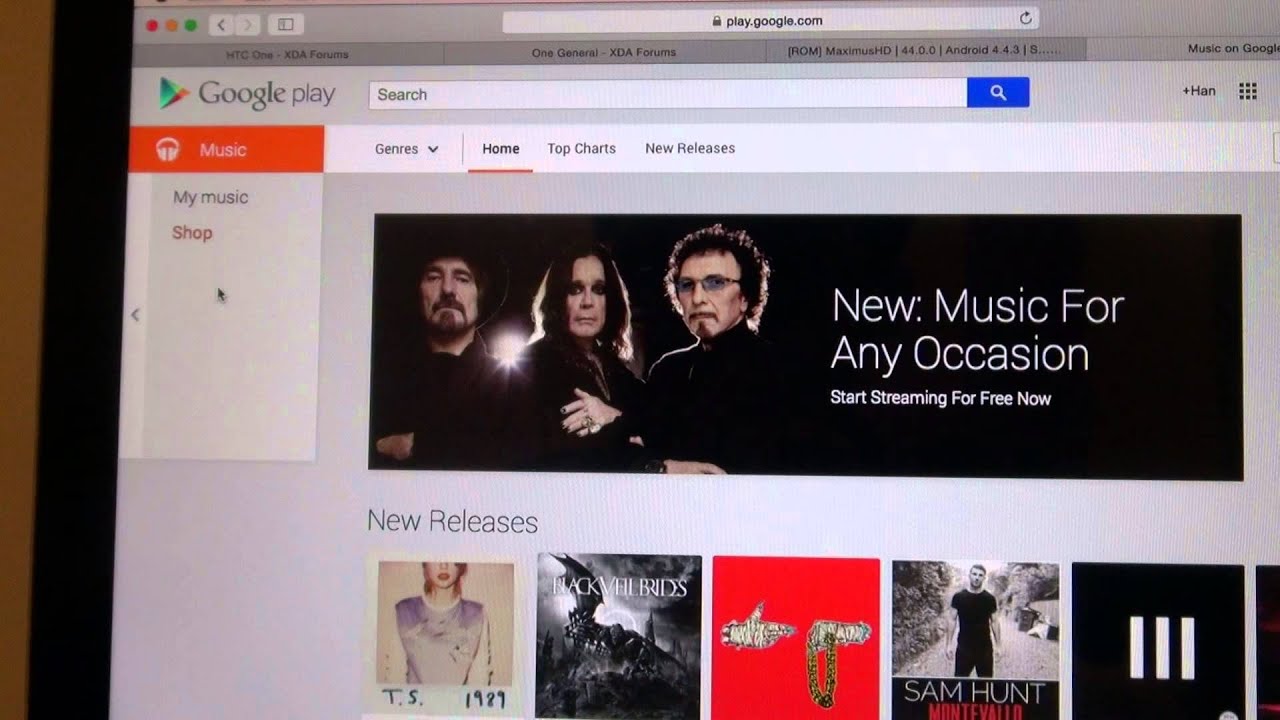Click the lock icon in address bar
The height and width of the screenshot is (720, 1280).
716,20
